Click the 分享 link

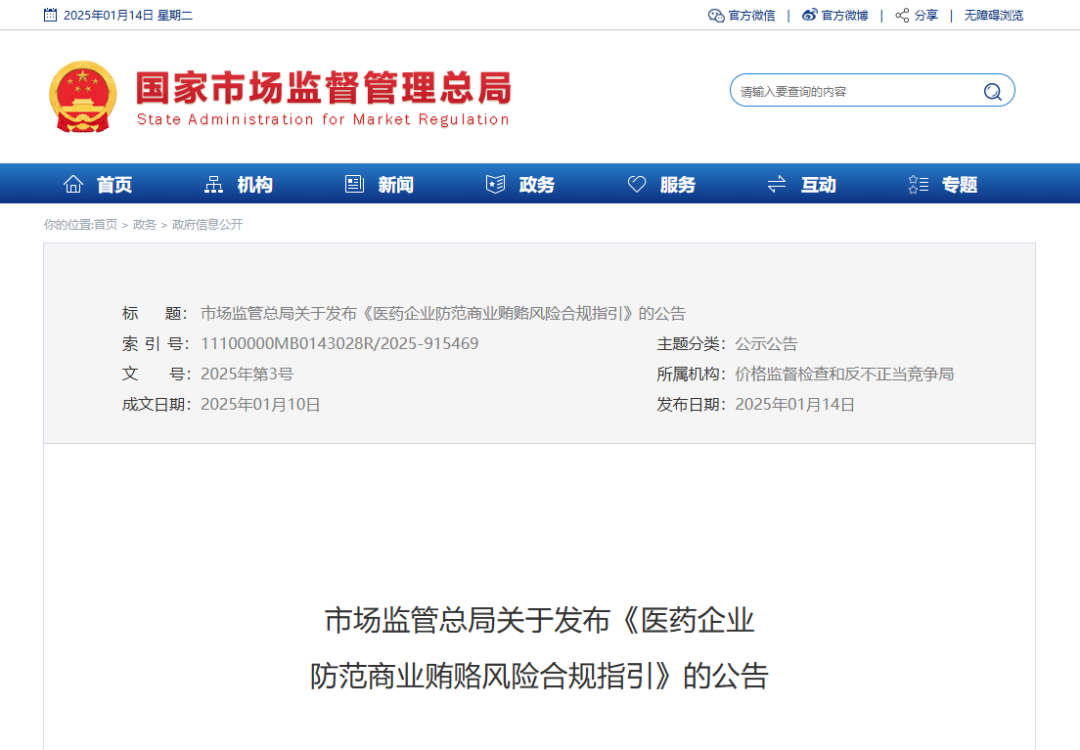[926, 15]
